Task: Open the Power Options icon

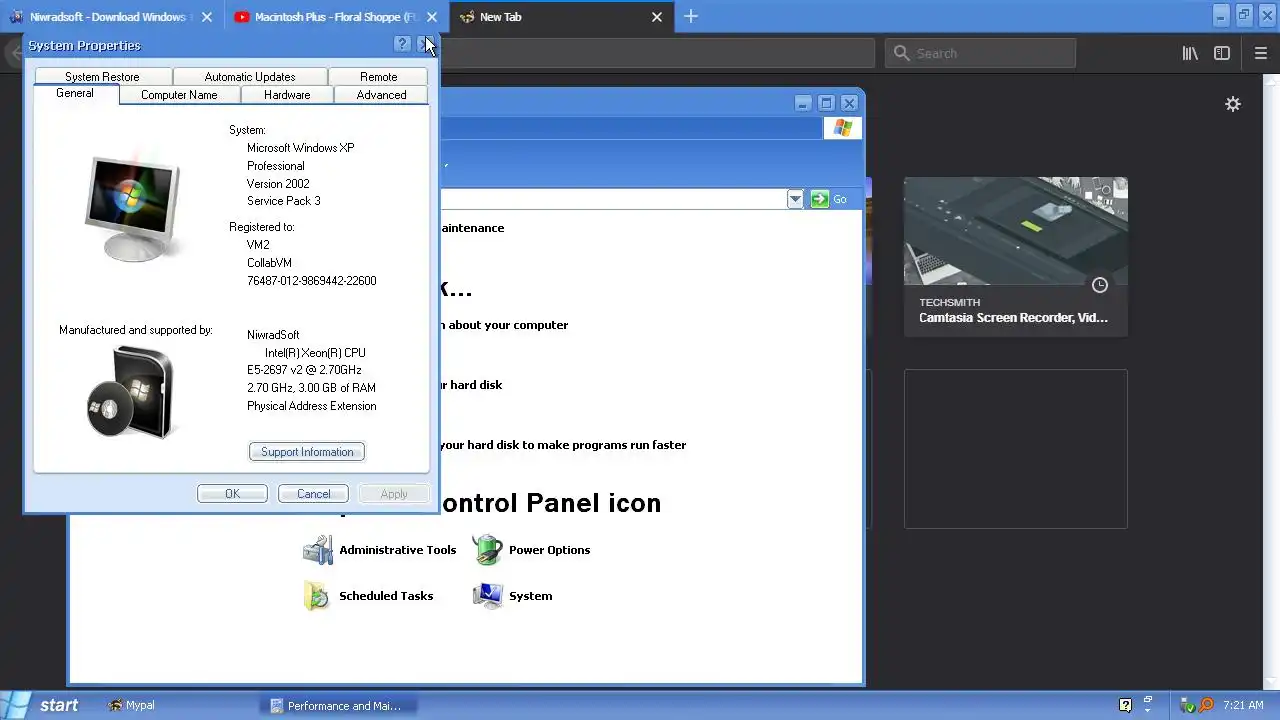Action: point(531,550)
